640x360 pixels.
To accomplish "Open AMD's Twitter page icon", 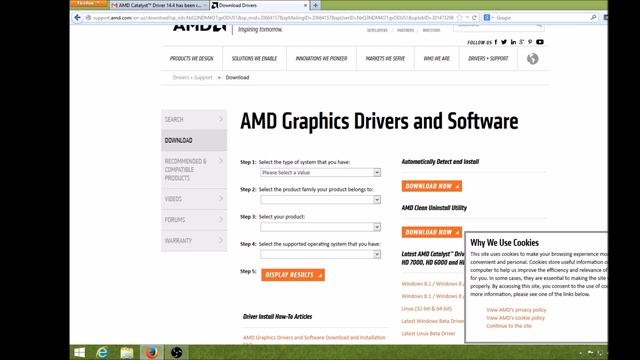I will point(504,42).
